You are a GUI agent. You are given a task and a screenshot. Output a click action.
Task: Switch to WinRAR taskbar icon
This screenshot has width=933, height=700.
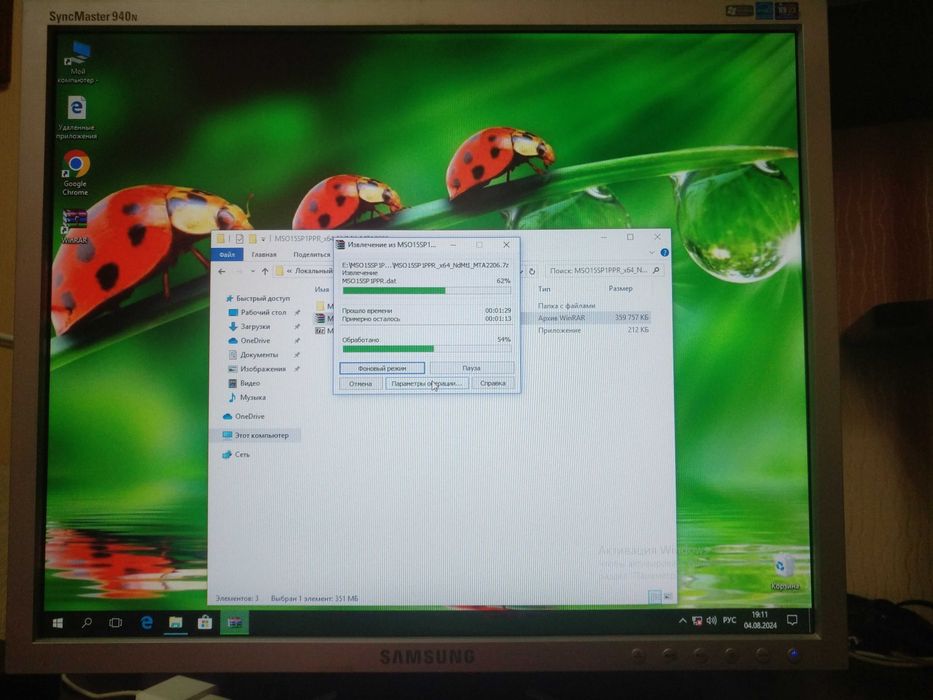click(x=234, y=623)
